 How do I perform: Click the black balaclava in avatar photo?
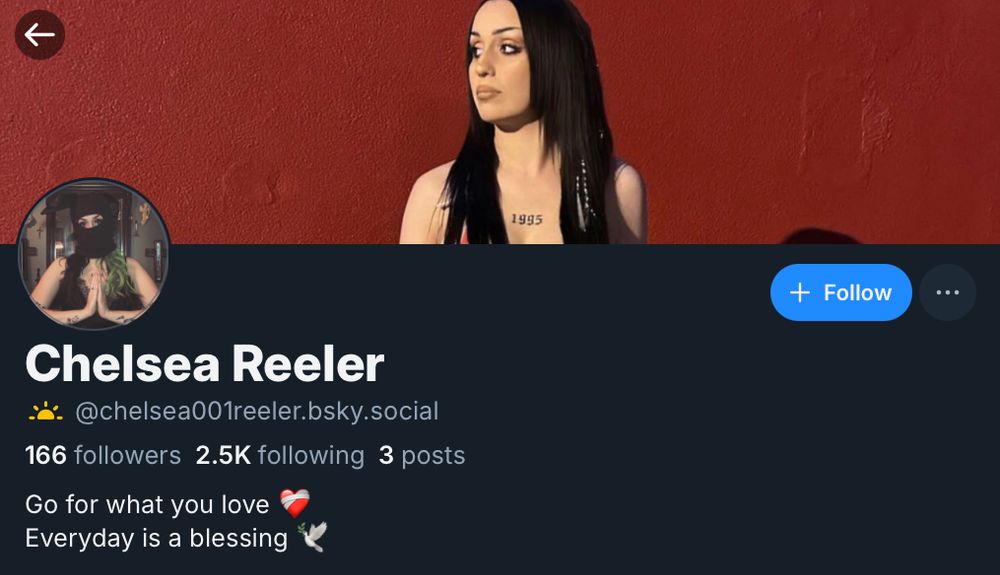pos(93,227)
